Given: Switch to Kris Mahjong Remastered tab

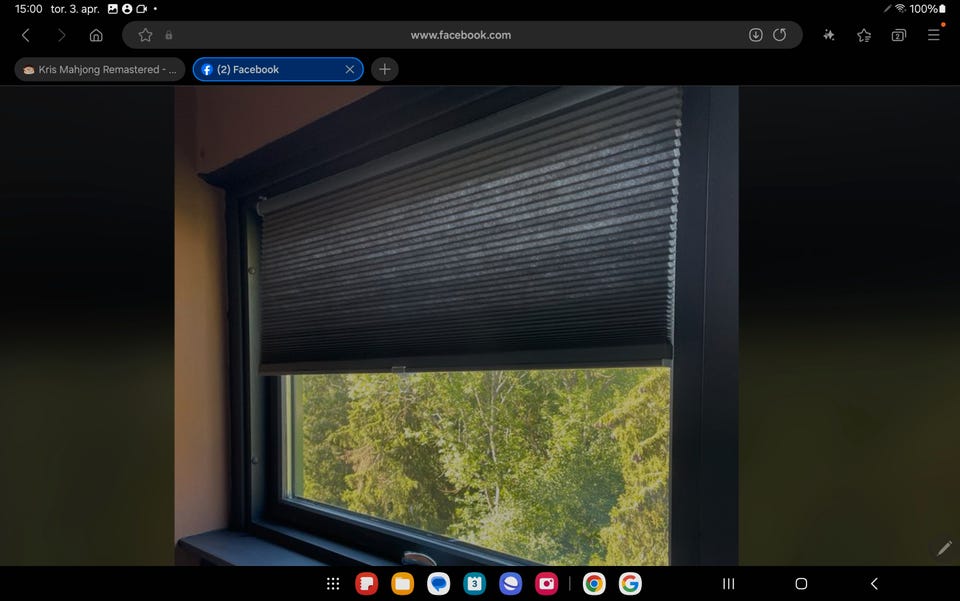Looking at the screenshot, I should click(100, 70).
